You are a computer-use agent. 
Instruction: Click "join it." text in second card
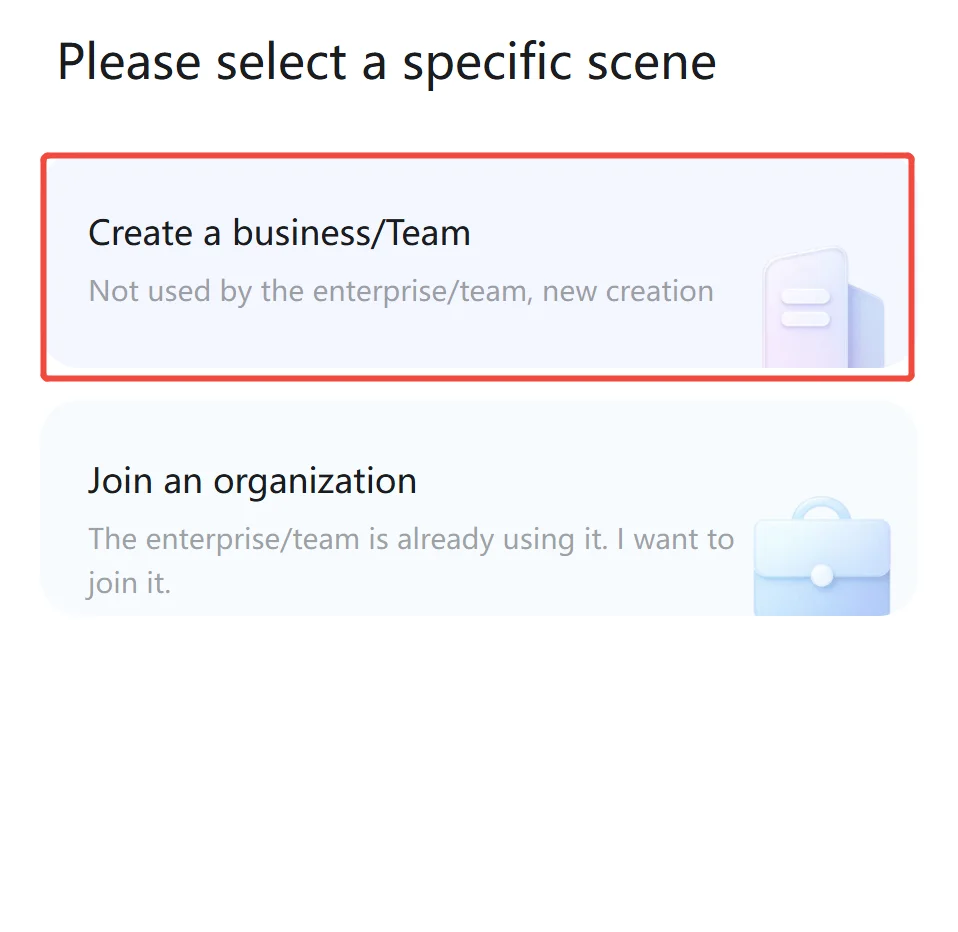click(129, 583)
